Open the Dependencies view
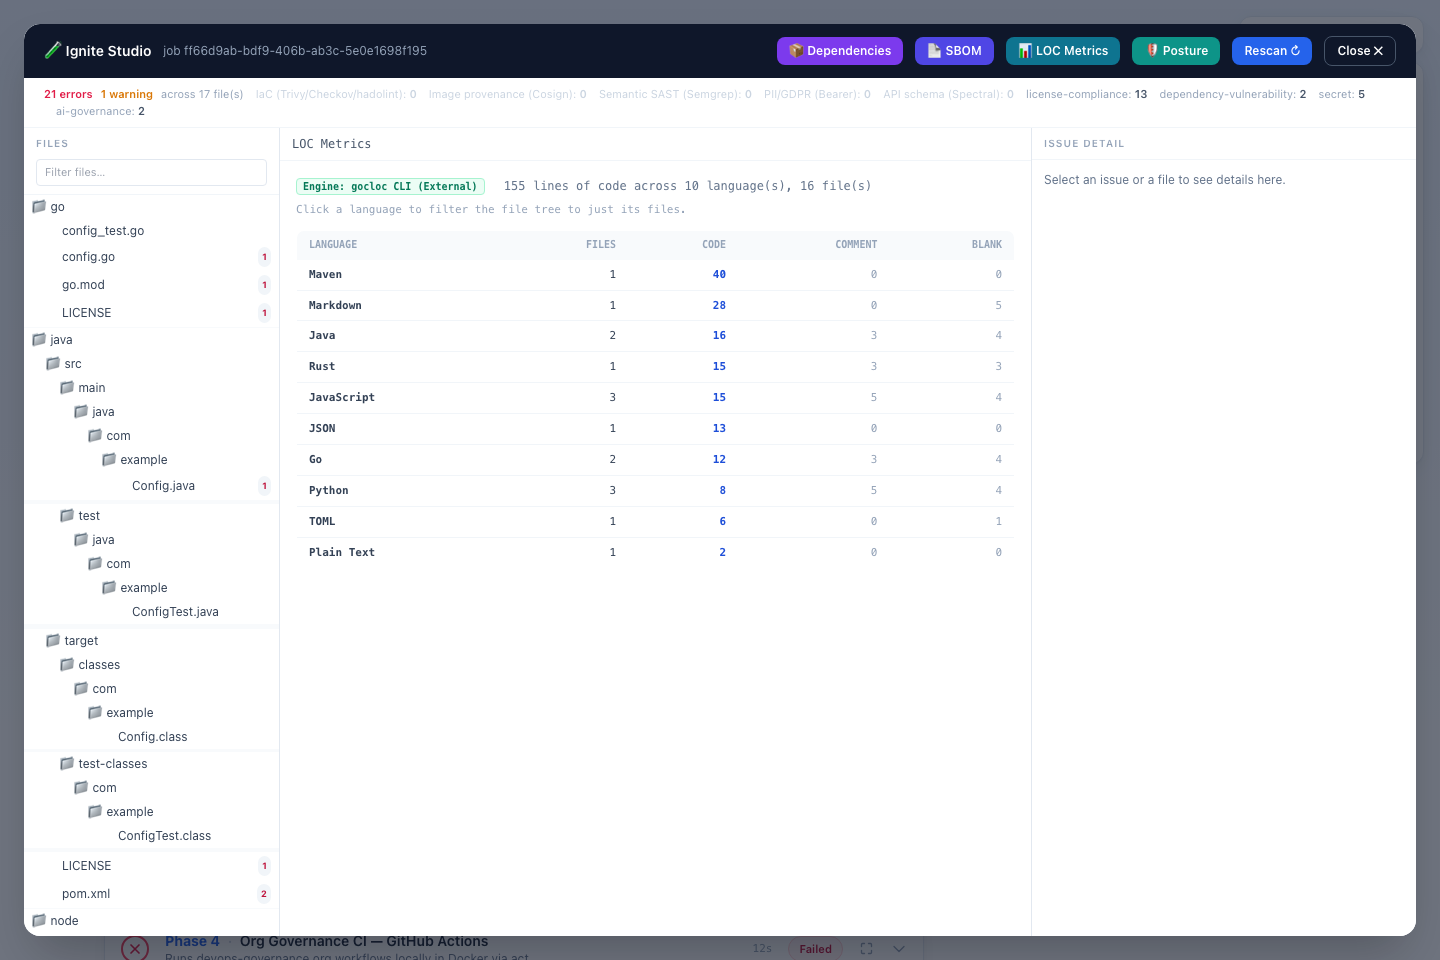 tap(840, 51)
